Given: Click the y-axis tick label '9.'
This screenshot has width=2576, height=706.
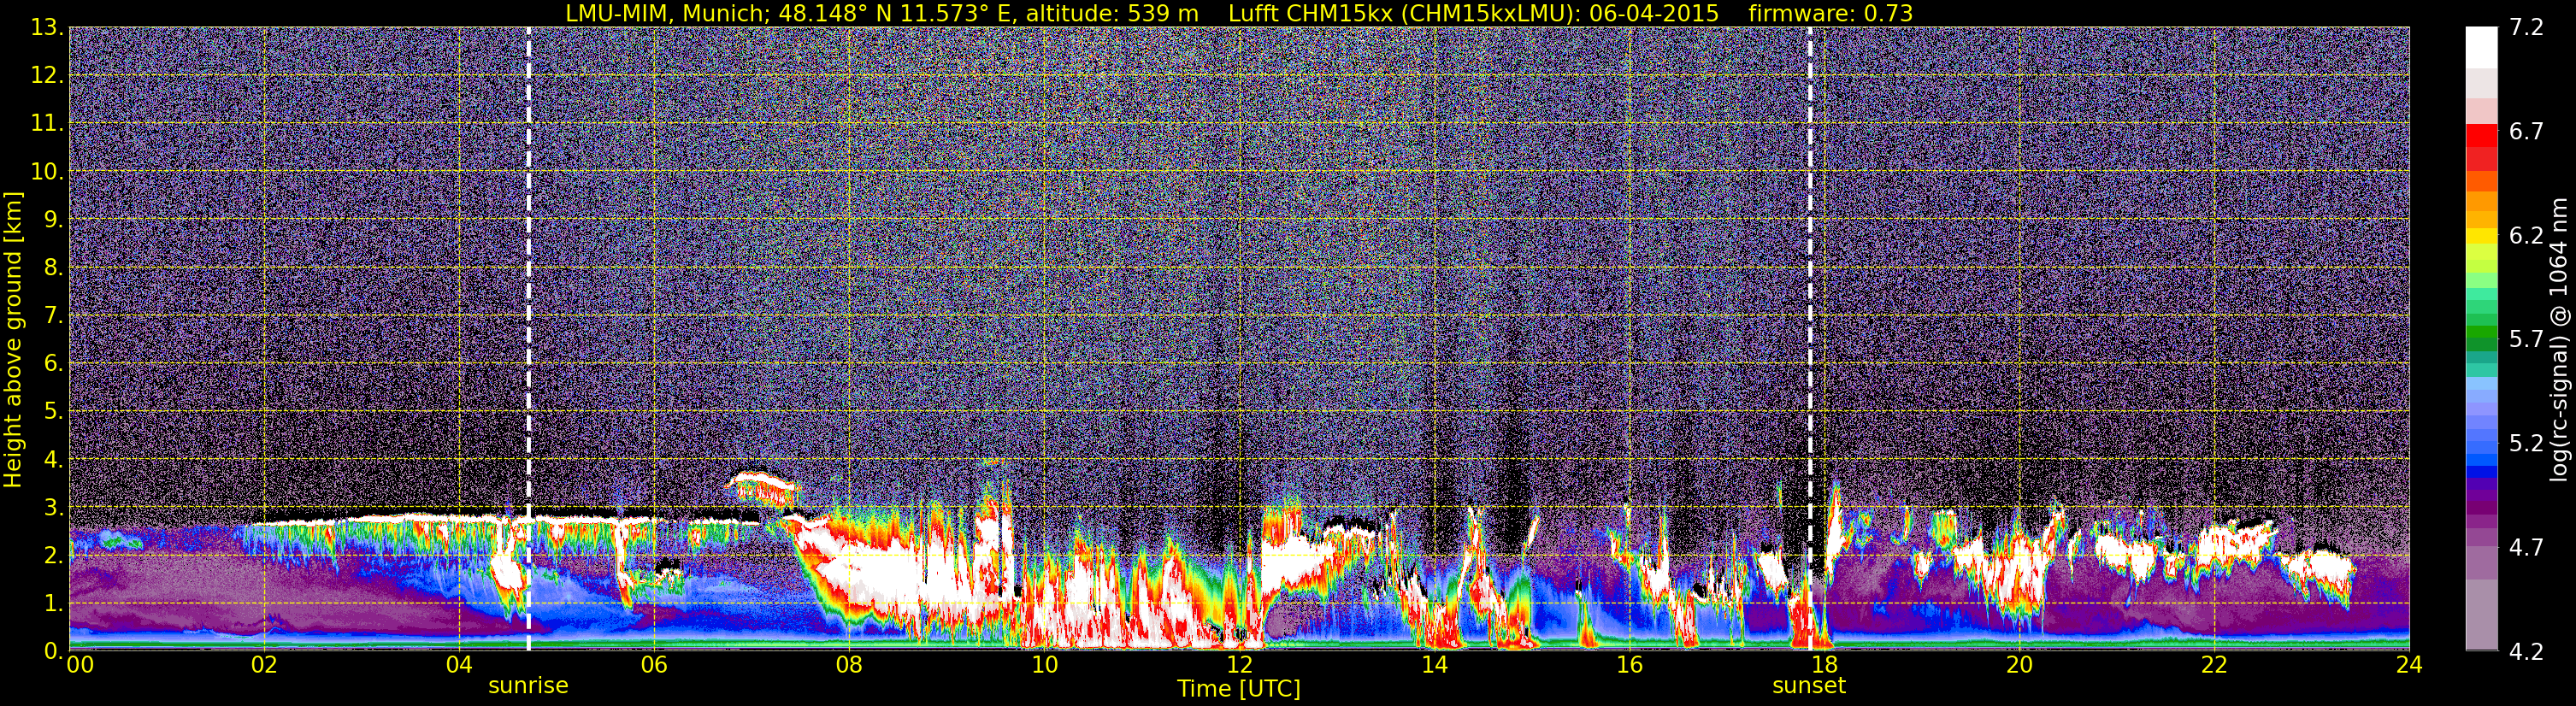Looking at the screenshot, I should tap(53, 220).
